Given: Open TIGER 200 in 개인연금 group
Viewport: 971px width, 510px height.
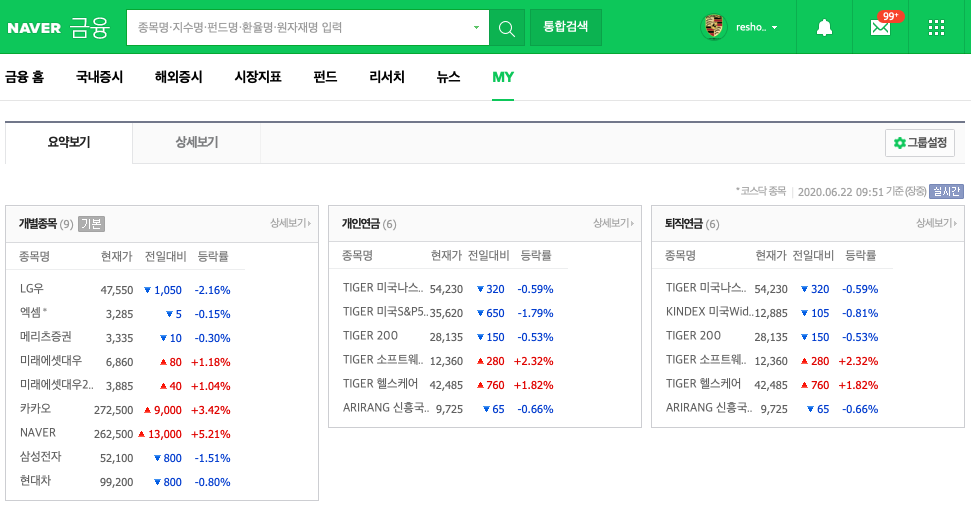Looking at the screenshot, I should 370,335.
